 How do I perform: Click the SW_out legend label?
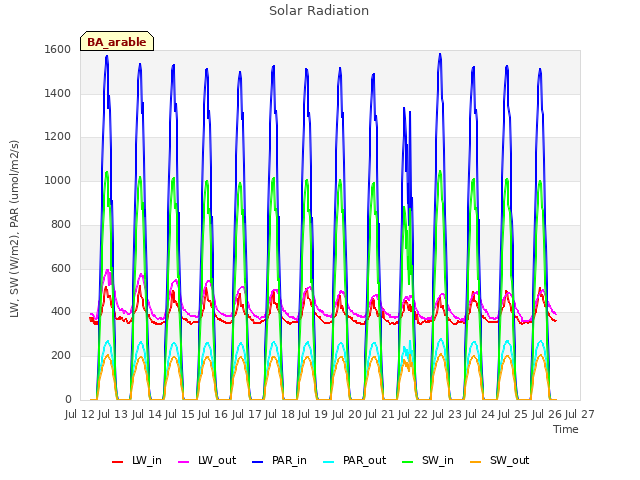click(509, 460)
